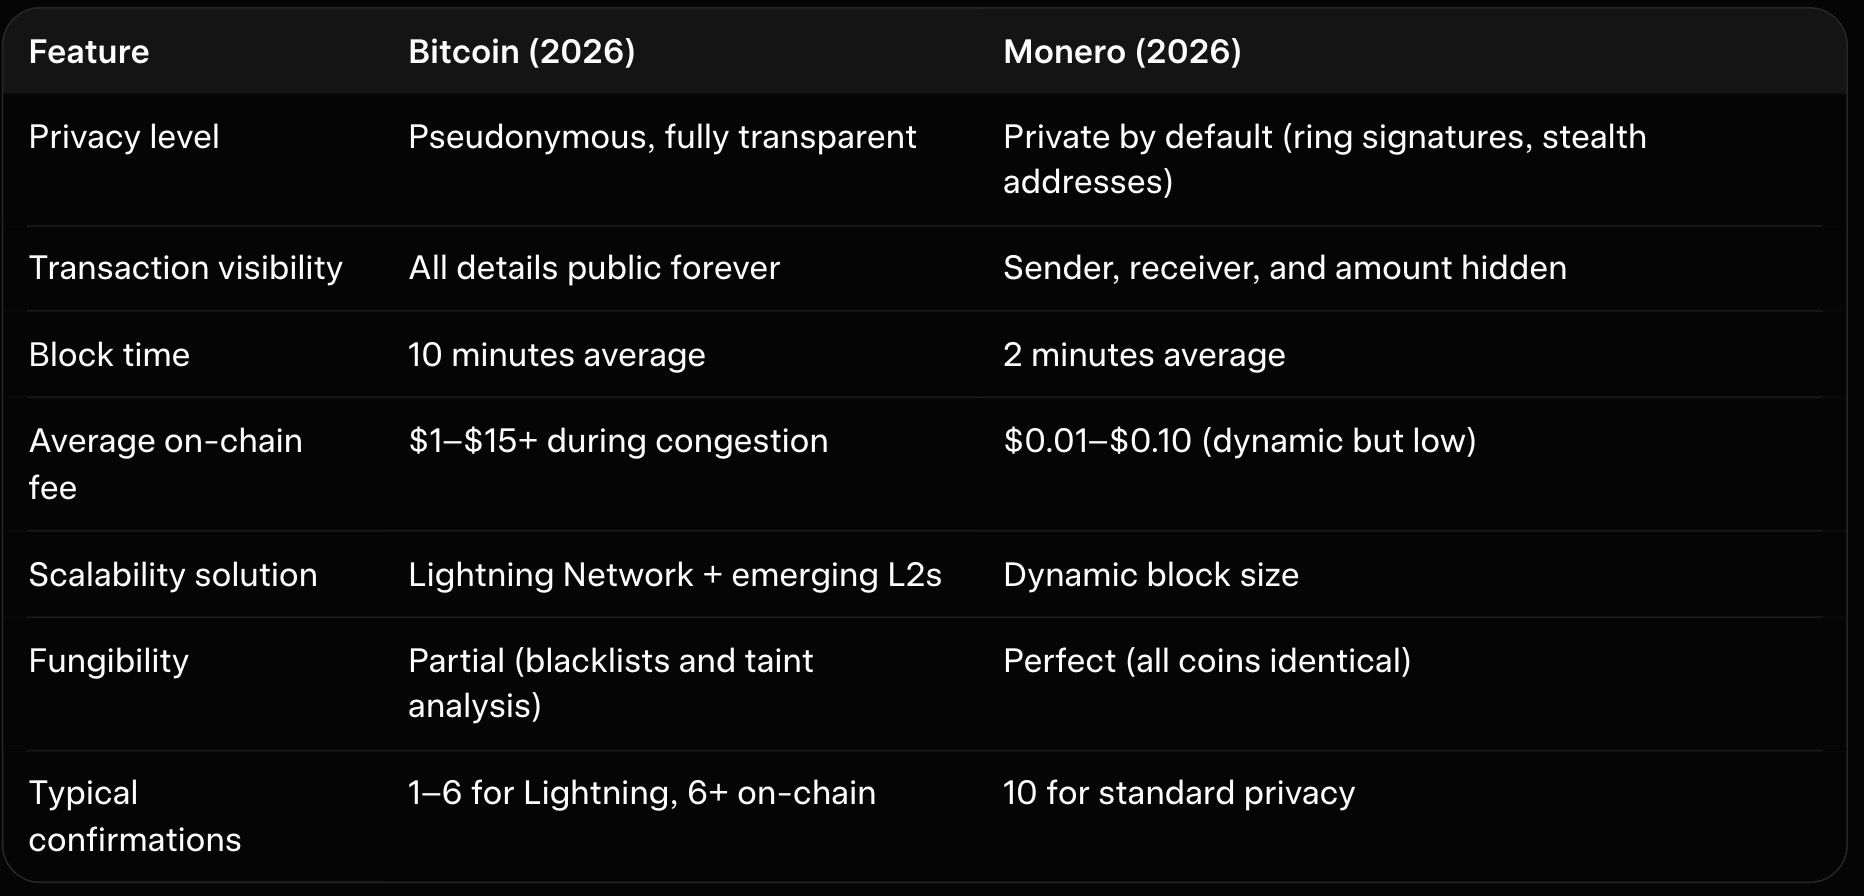
Task: Select the Block time row label
Action: coord(109,355)
